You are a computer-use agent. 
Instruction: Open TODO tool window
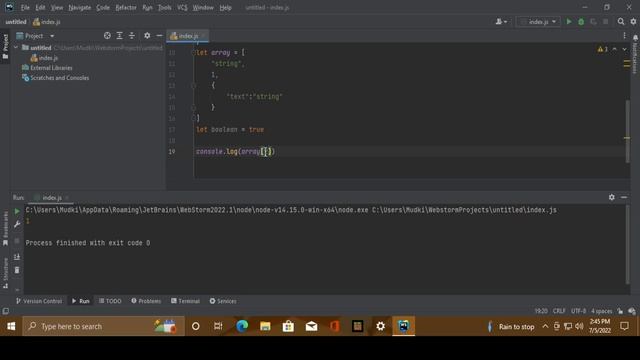point(110,301)
